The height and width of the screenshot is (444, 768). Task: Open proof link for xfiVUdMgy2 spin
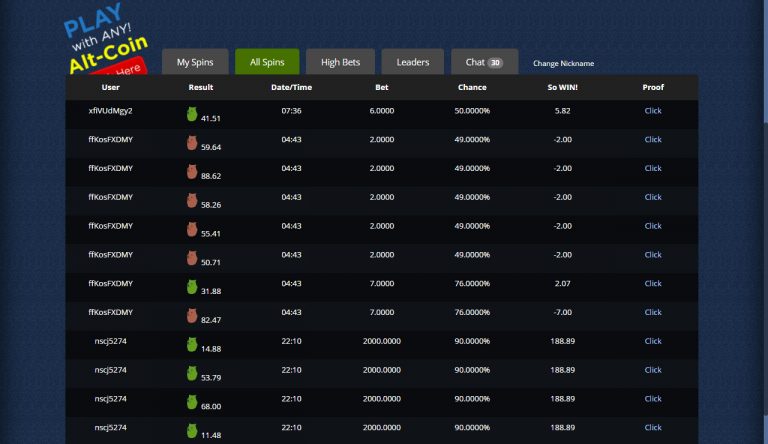click(653, 111)
